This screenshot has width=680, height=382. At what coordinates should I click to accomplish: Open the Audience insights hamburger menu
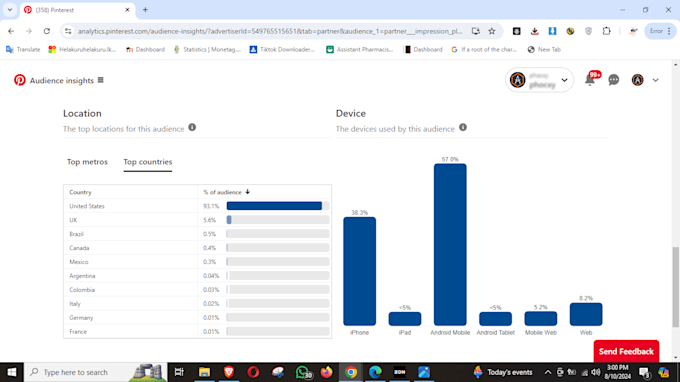[x=101, y=80]
